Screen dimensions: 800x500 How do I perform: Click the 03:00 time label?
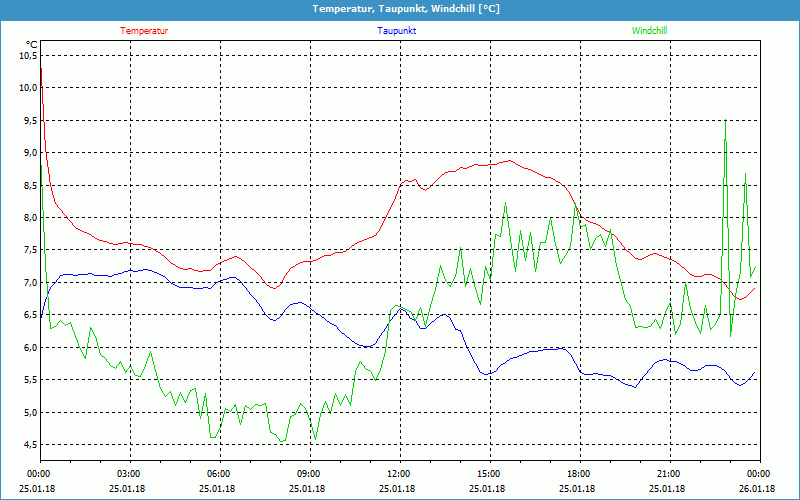130,474
